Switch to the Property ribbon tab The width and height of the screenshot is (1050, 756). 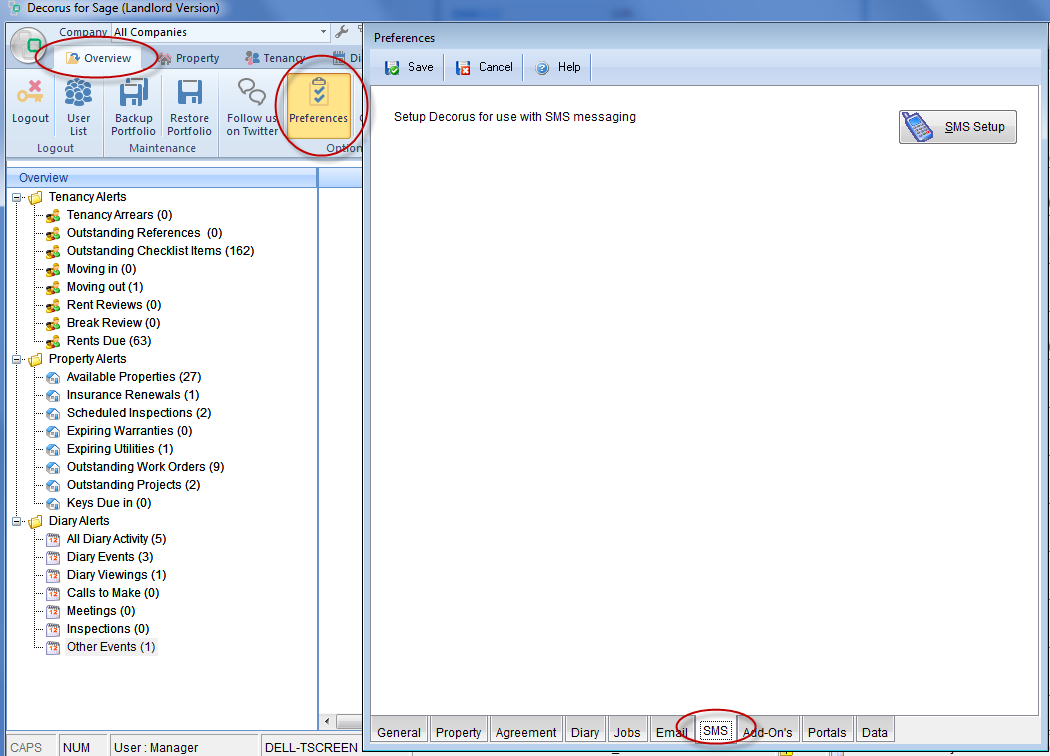pyautogui.click(x=189, y=58)
